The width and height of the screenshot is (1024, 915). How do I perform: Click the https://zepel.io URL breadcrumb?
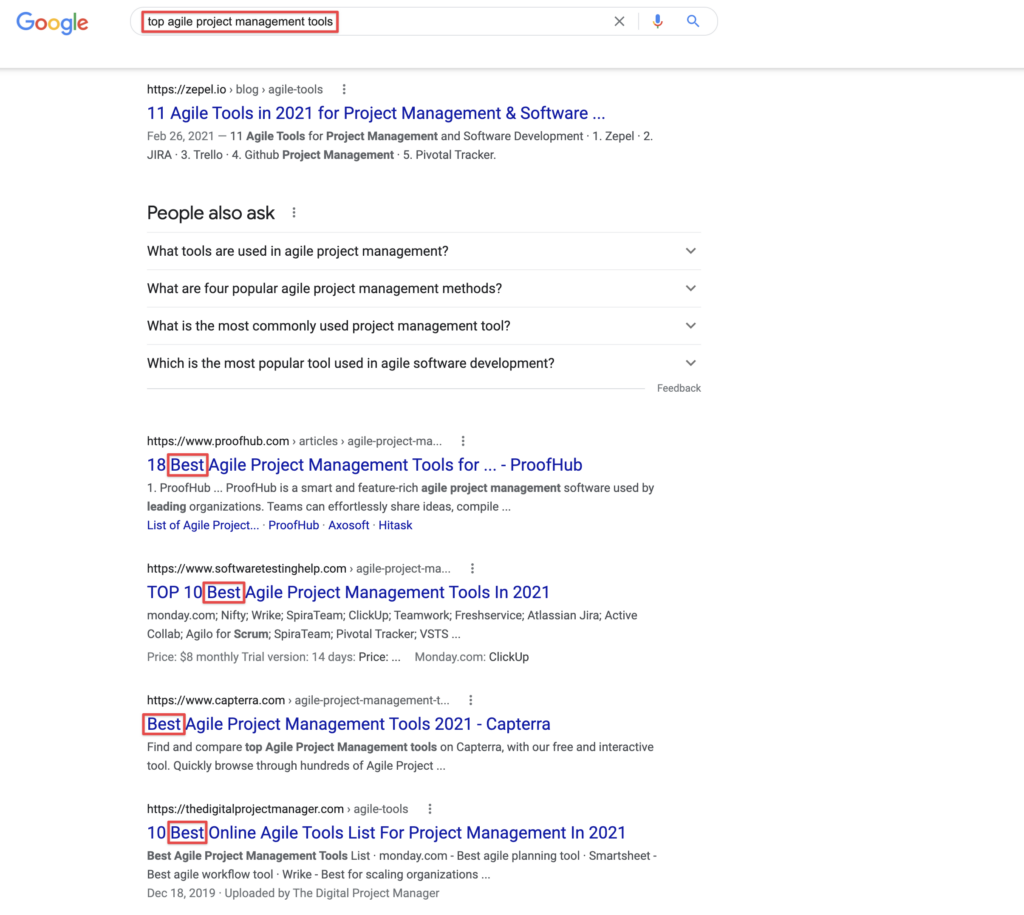[235, 89]
